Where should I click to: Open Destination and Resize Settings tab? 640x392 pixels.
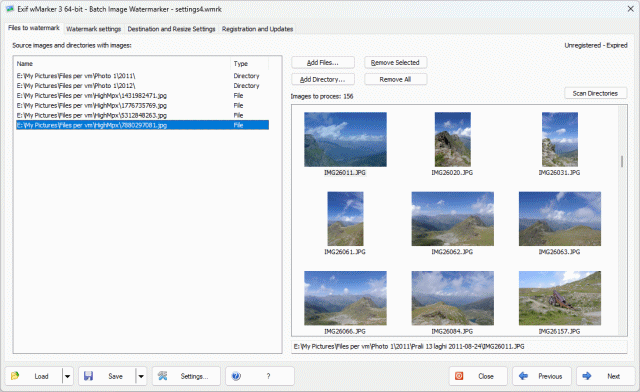tap(171, 29)
